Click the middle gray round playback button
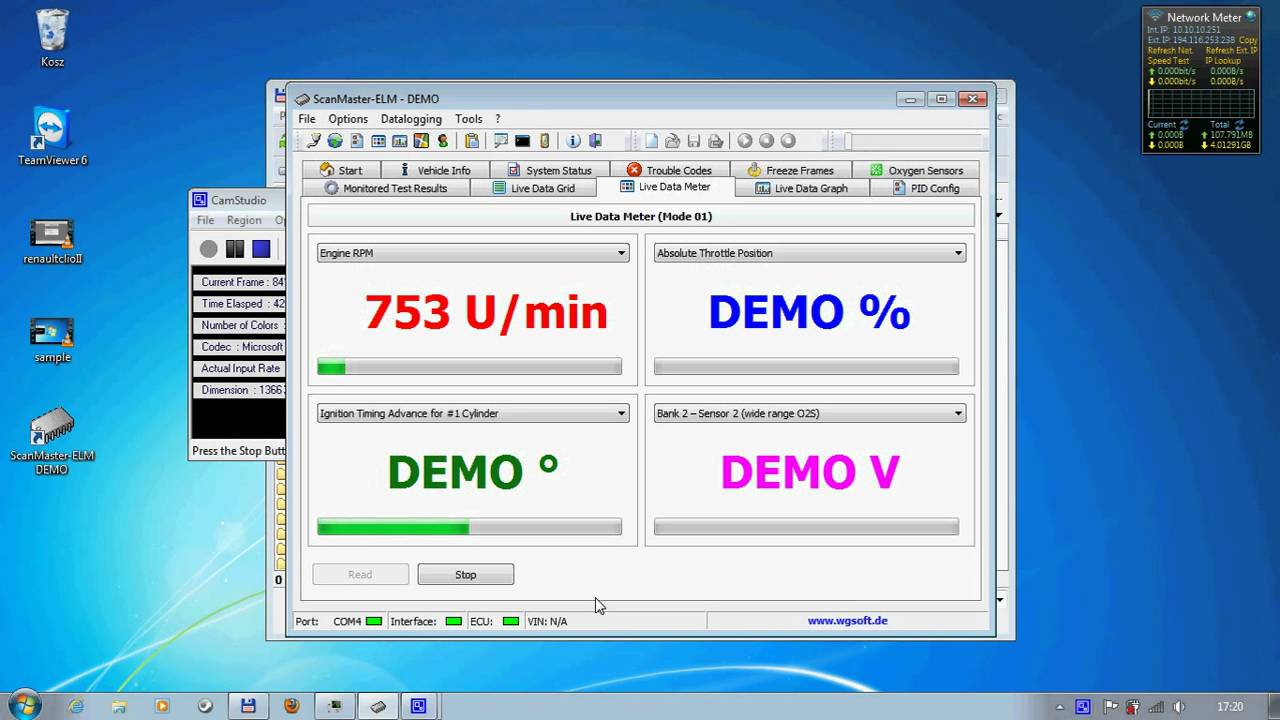This screenshot has width=1280, height=720. pyautogui.click(x=767, y=141)
